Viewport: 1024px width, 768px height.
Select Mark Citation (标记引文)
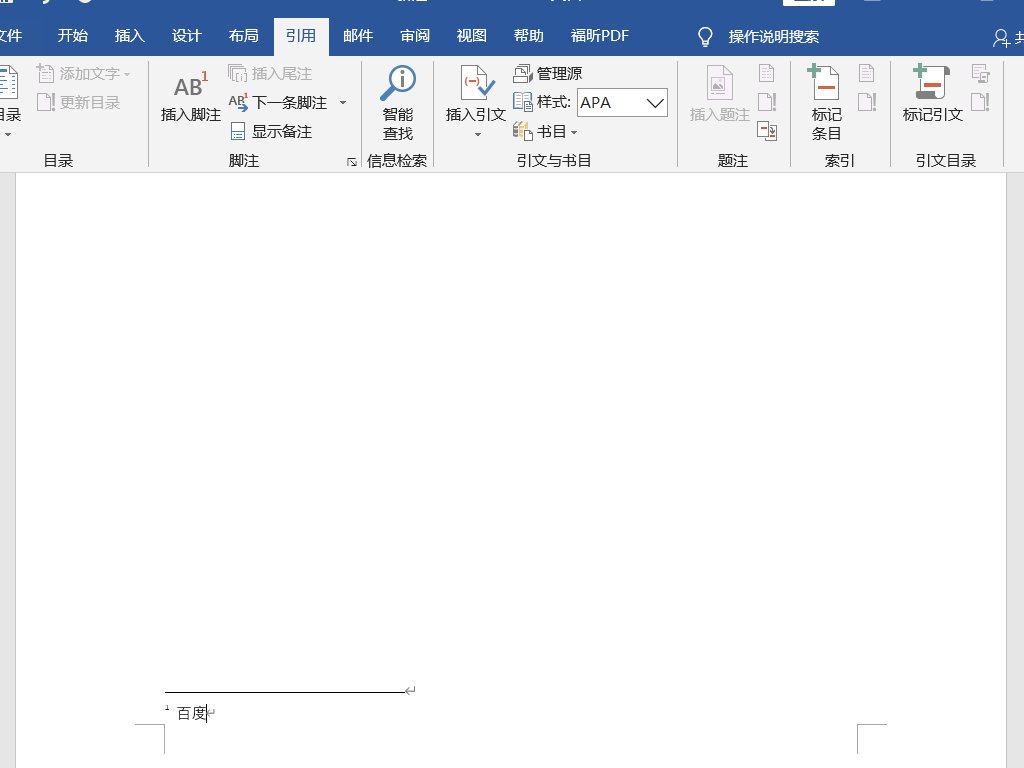tap(931, 95)
